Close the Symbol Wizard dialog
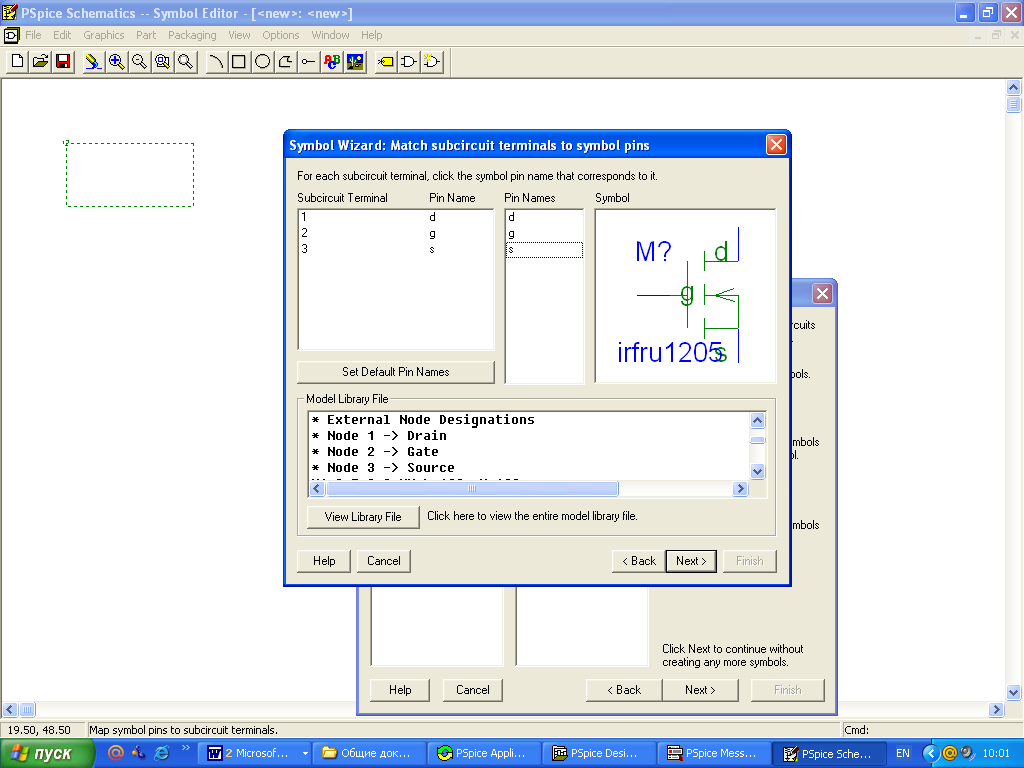 tap(776, 144)
